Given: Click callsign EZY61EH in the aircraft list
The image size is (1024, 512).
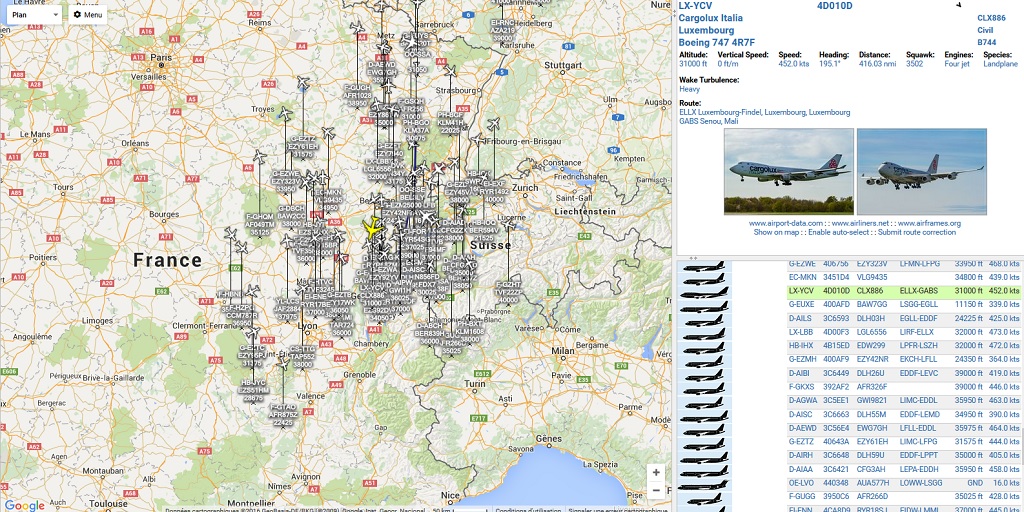Looking at the screenshot, I should [872, 441].
